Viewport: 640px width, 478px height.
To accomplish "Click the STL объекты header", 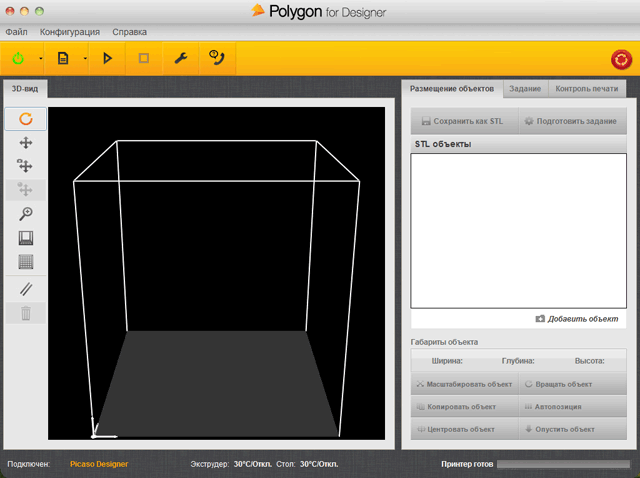I will pos(443,144).
